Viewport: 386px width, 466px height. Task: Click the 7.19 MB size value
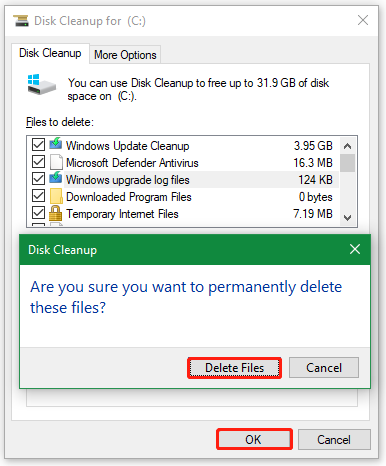[x=313, y=213]
